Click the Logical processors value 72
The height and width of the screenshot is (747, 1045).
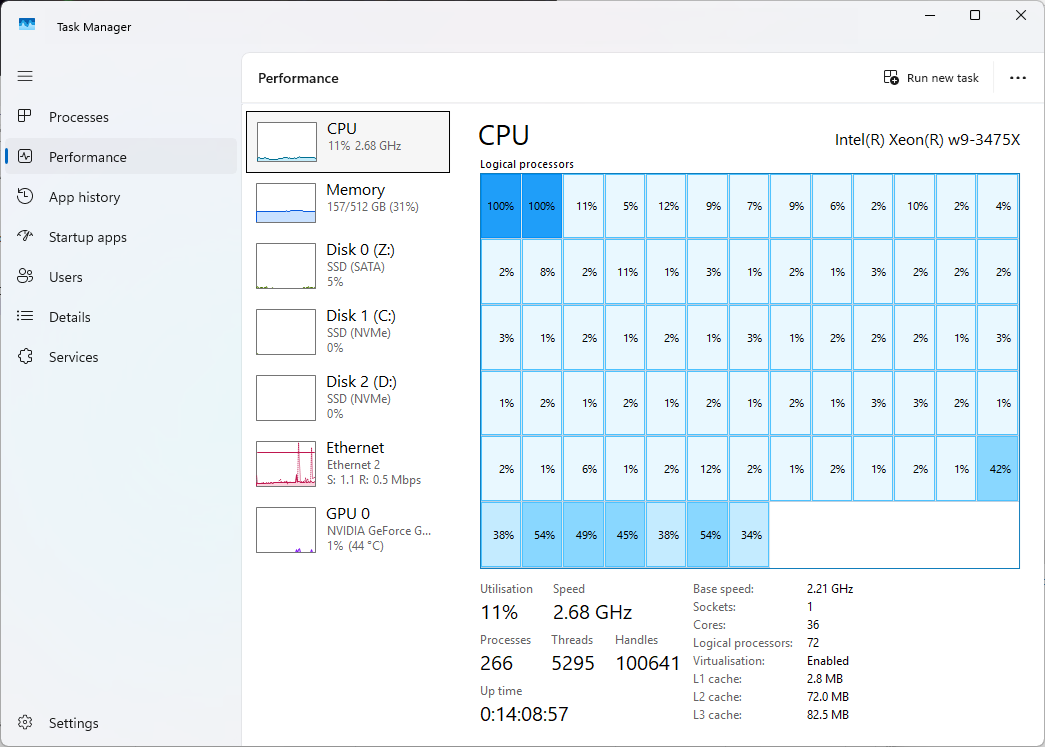coord(813,643)
